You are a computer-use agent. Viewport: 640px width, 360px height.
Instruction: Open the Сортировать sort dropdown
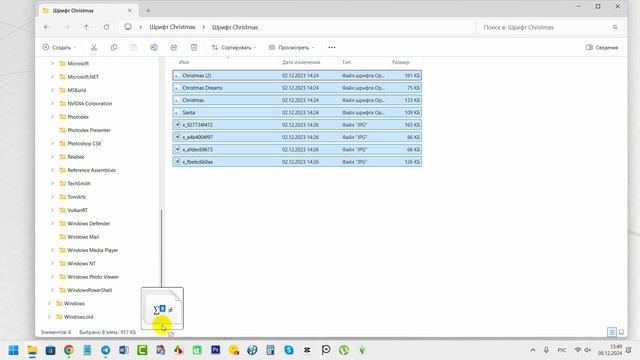coord(234,48)
